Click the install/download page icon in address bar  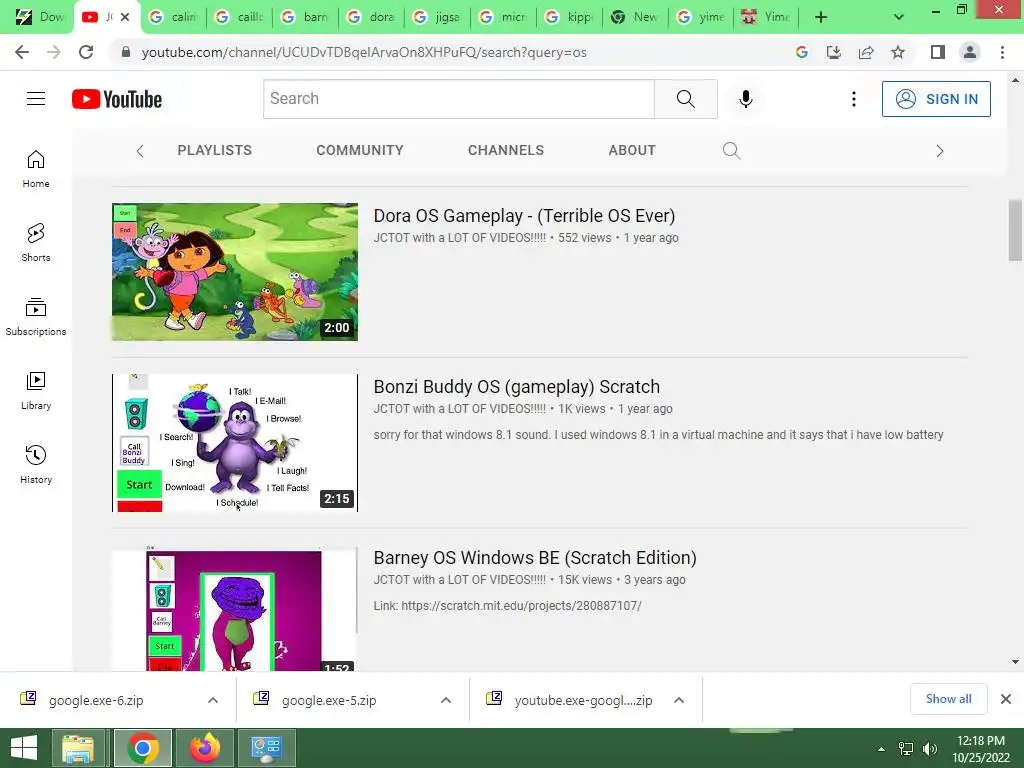click(x=834, y=52)
